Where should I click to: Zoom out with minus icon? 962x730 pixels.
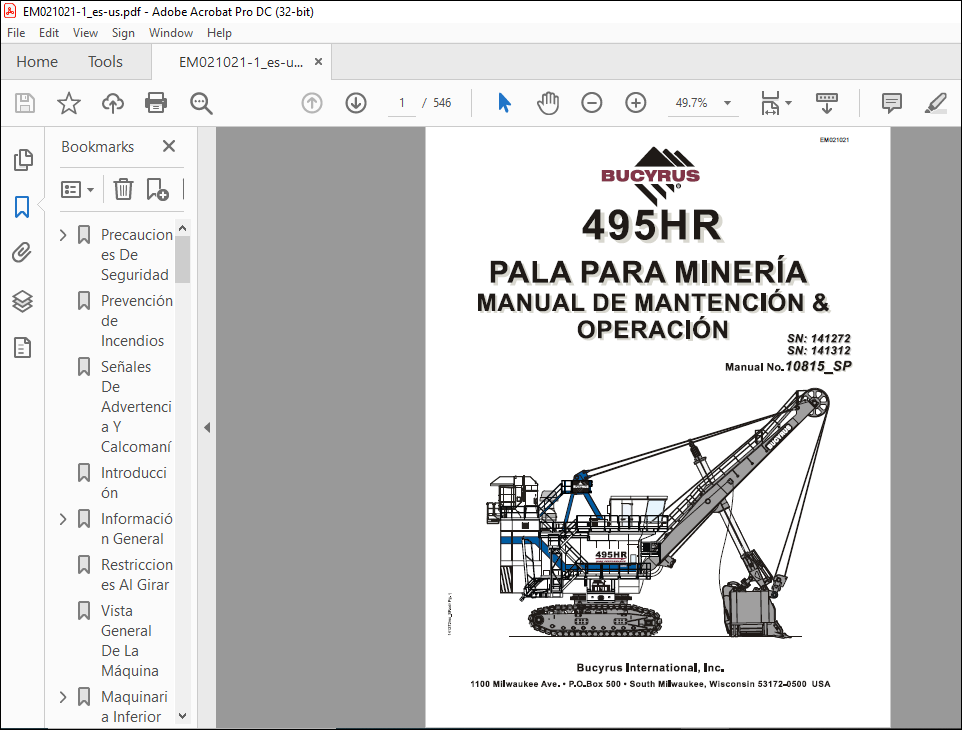pyautogui.click(x=591, y=103)
